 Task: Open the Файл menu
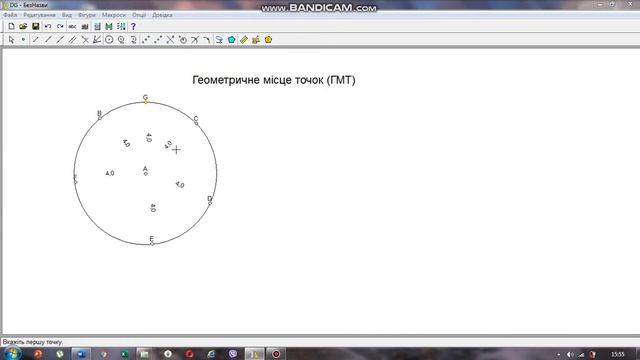(x=10, y=15)
